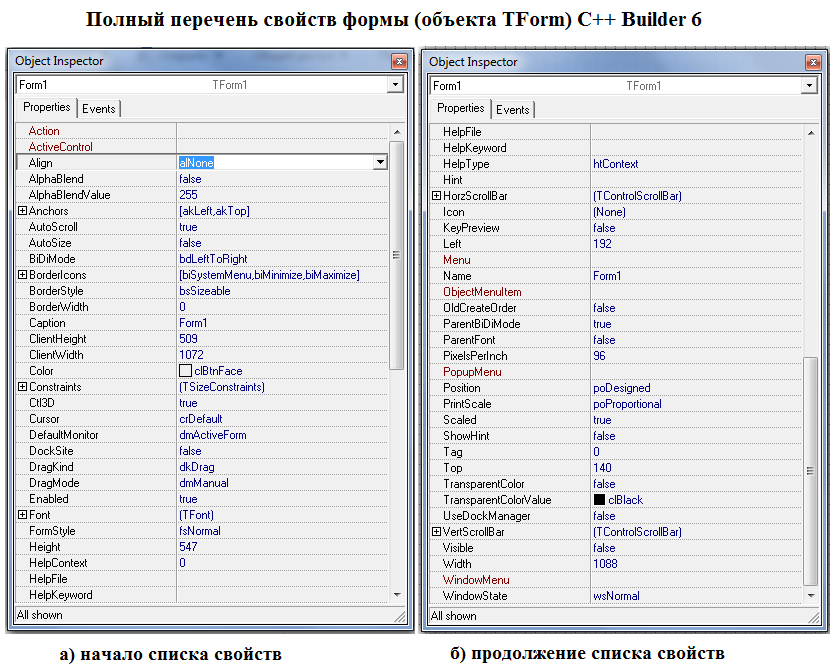Click the ClientHeight value 509
The width and height of the screenshot is (837, 672).
tap(188, 339)
